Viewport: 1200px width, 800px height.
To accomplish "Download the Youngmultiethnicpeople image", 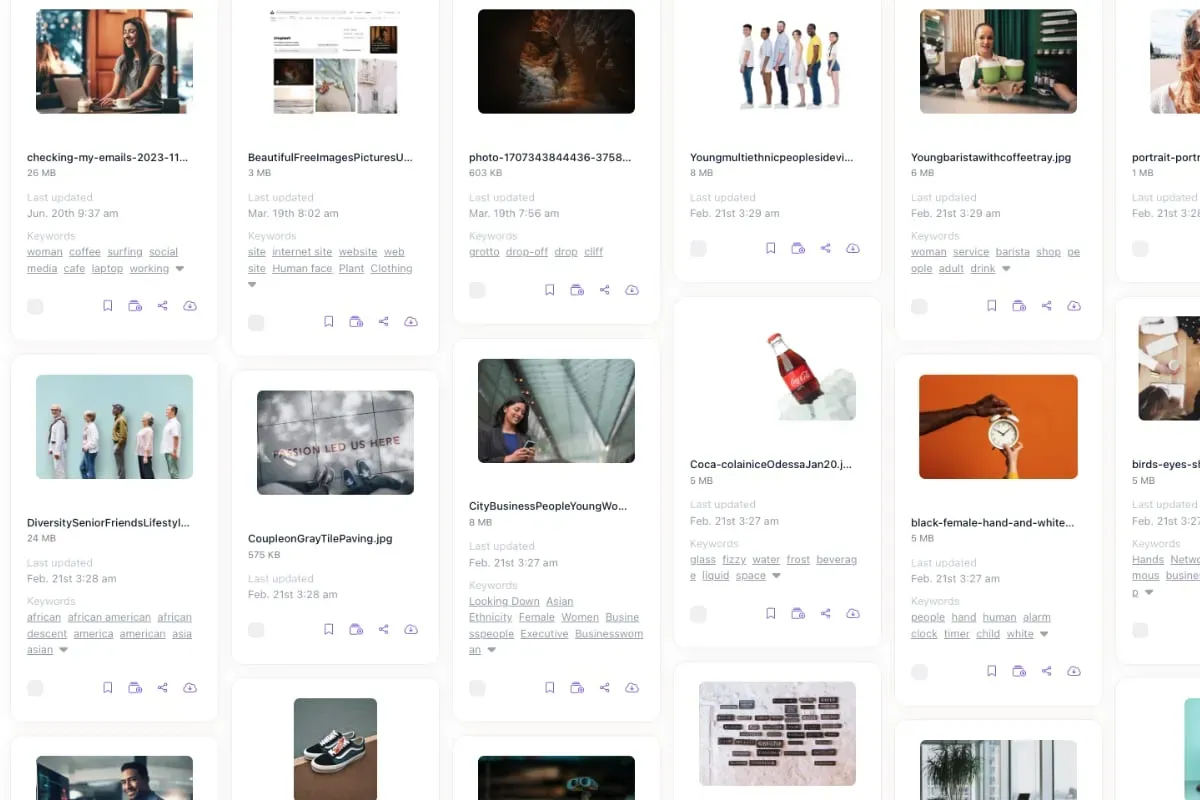I will pyautogui.click(x=853, y=248).
